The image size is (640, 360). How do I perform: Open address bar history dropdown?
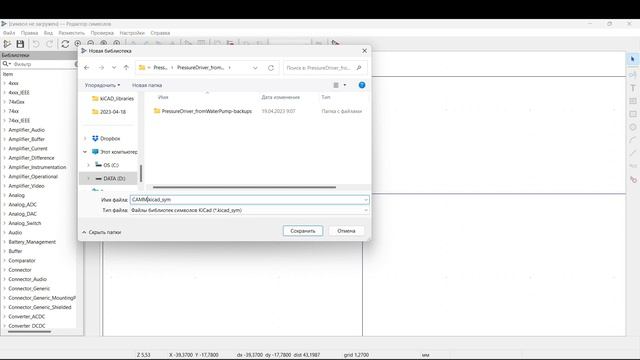pos(255,68)
